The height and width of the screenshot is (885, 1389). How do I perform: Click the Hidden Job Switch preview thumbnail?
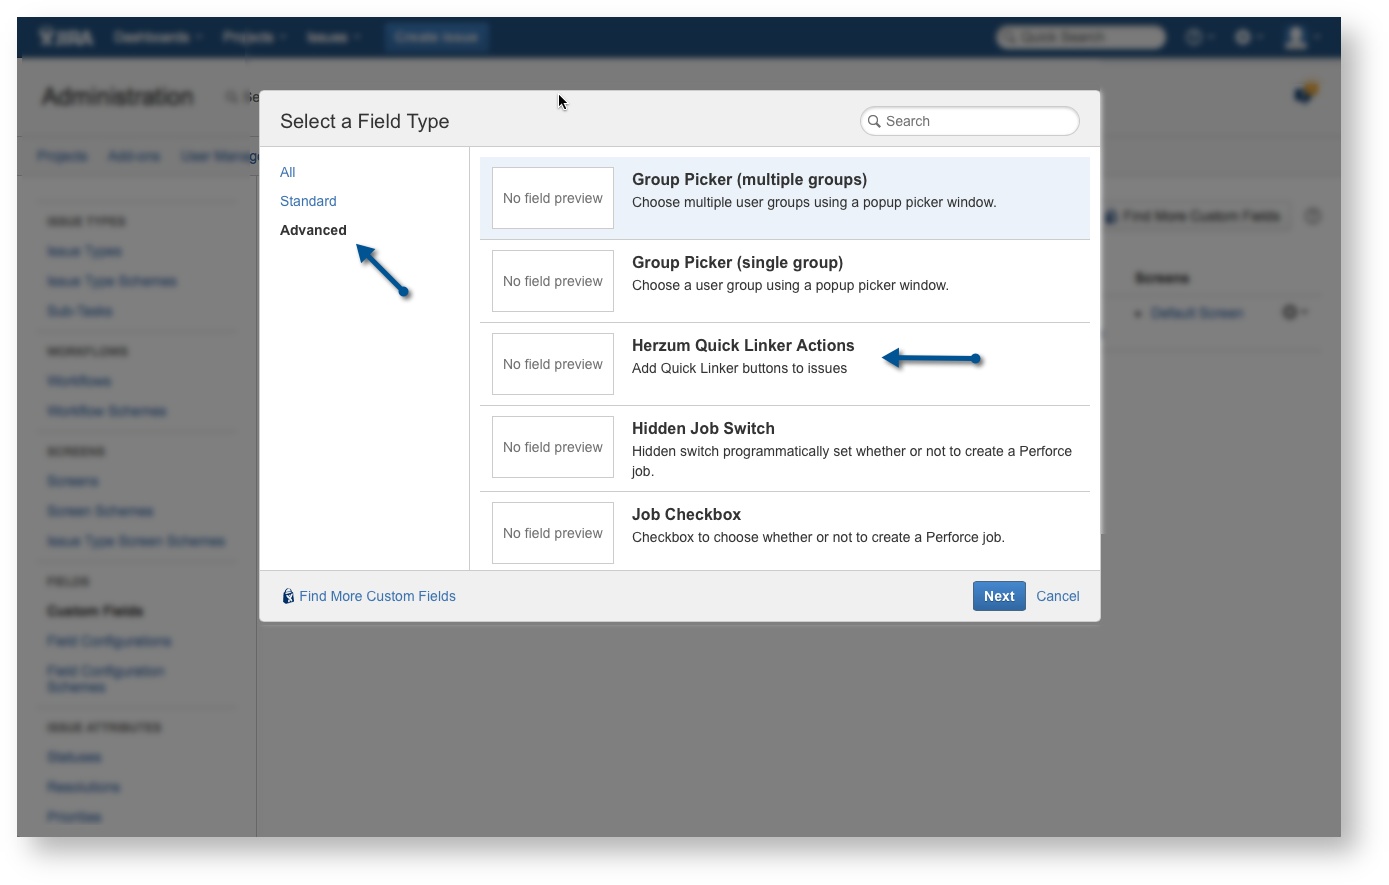click(x=552, y=447)
